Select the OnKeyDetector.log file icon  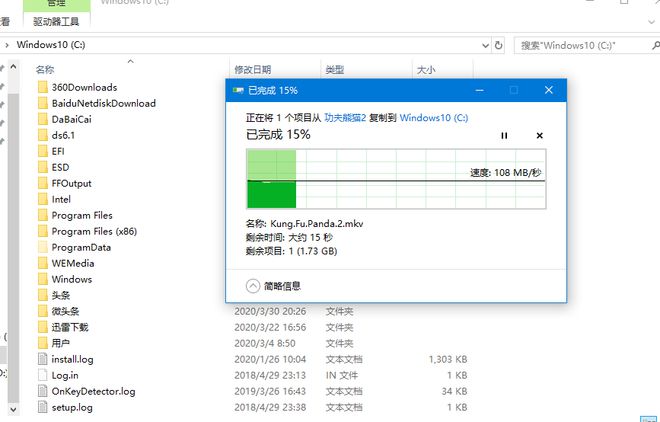click(x=43, y=391)
